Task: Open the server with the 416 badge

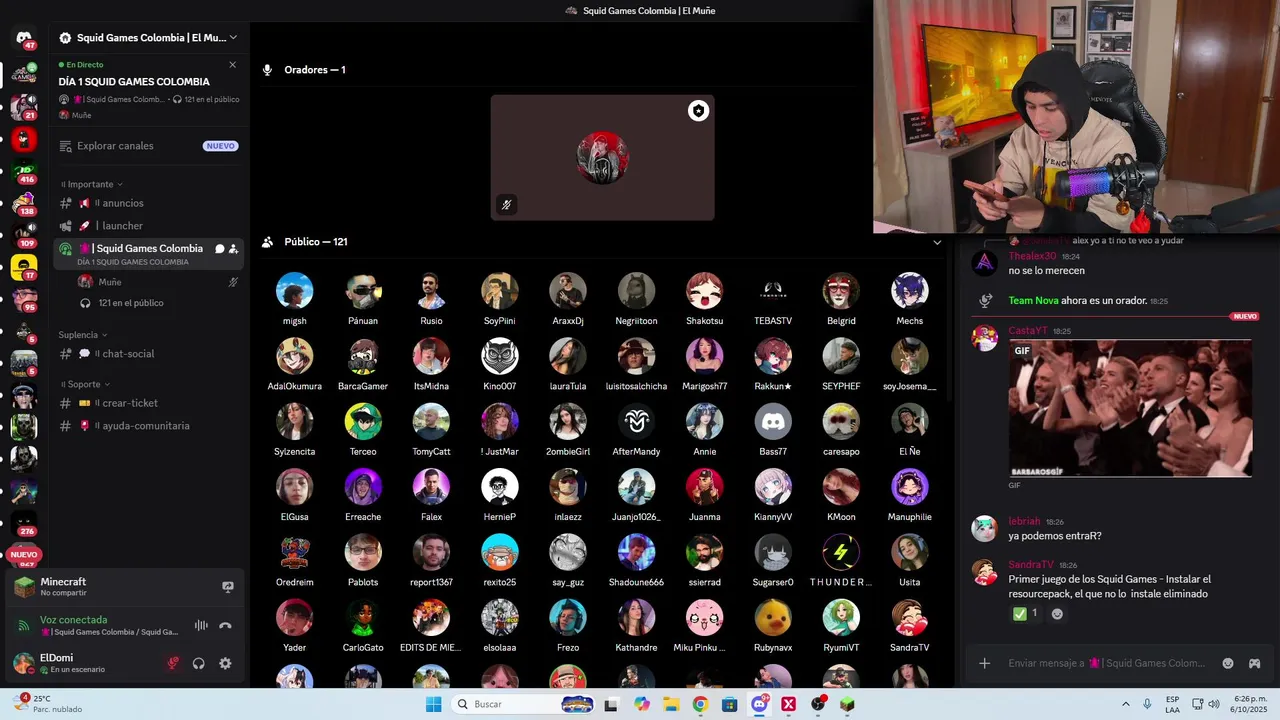Action: [x=24, y=170]
